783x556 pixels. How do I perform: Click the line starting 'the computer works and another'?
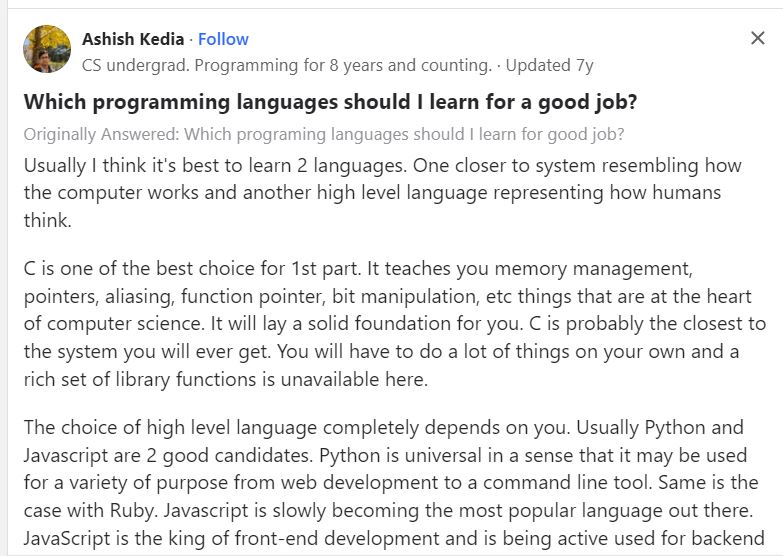373,193
